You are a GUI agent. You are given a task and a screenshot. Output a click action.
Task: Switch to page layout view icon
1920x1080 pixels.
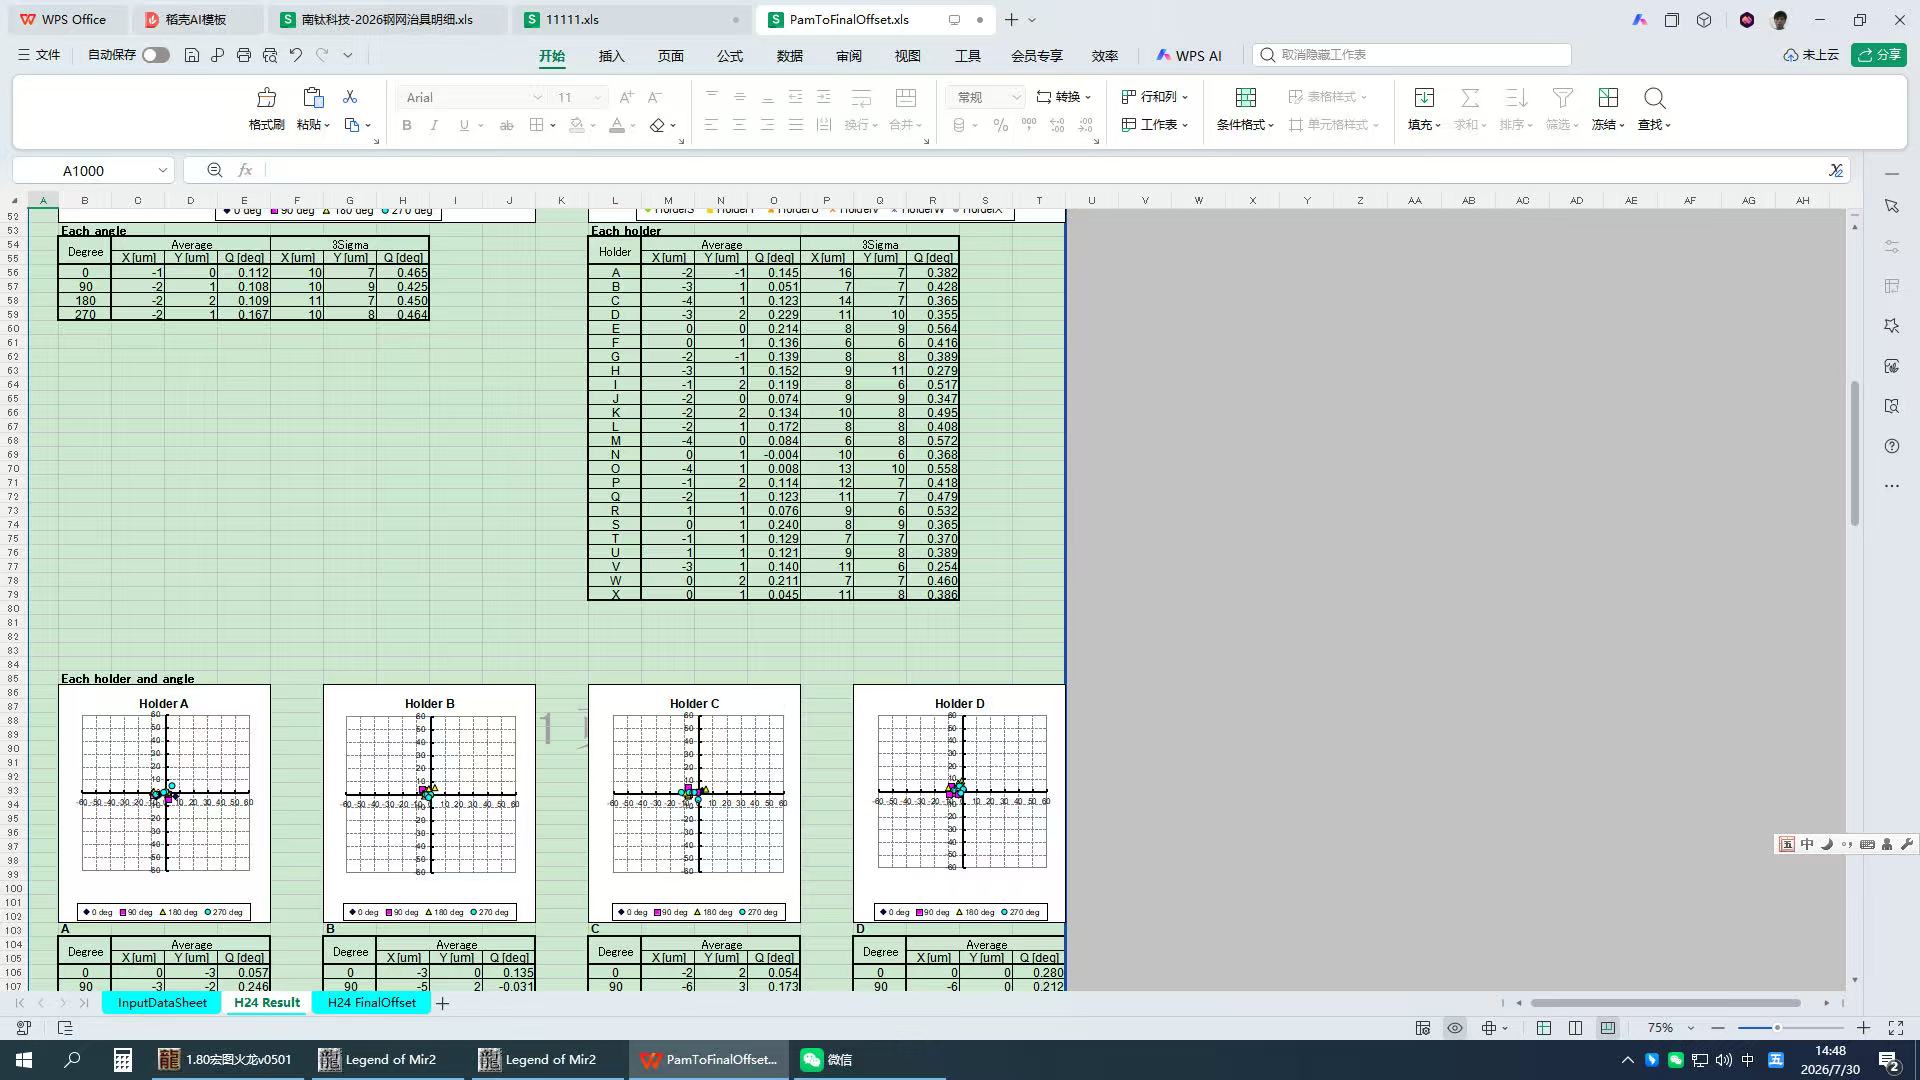(1576, 1028)
